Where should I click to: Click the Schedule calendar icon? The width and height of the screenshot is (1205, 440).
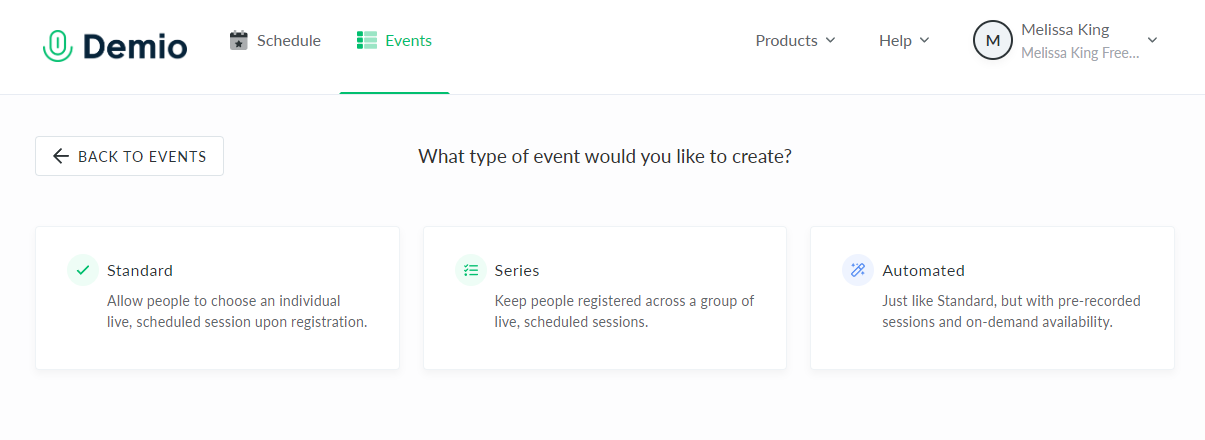tap(238, 41)
